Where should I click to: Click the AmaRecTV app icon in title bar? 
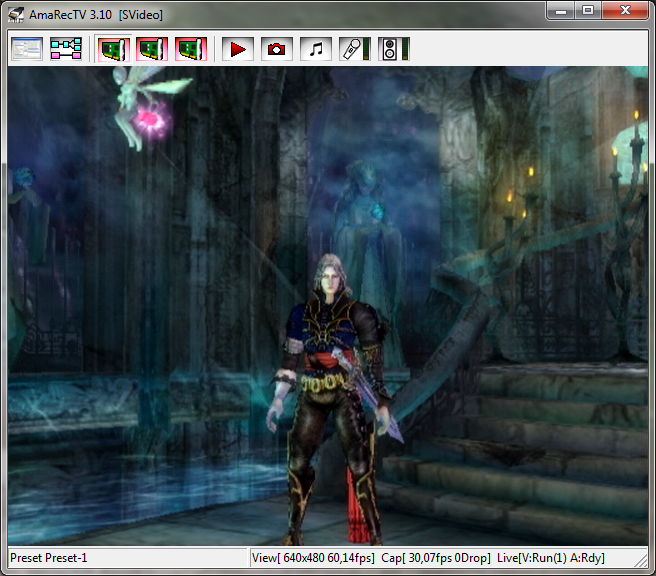pyautogui.click(x=17, y=13)
